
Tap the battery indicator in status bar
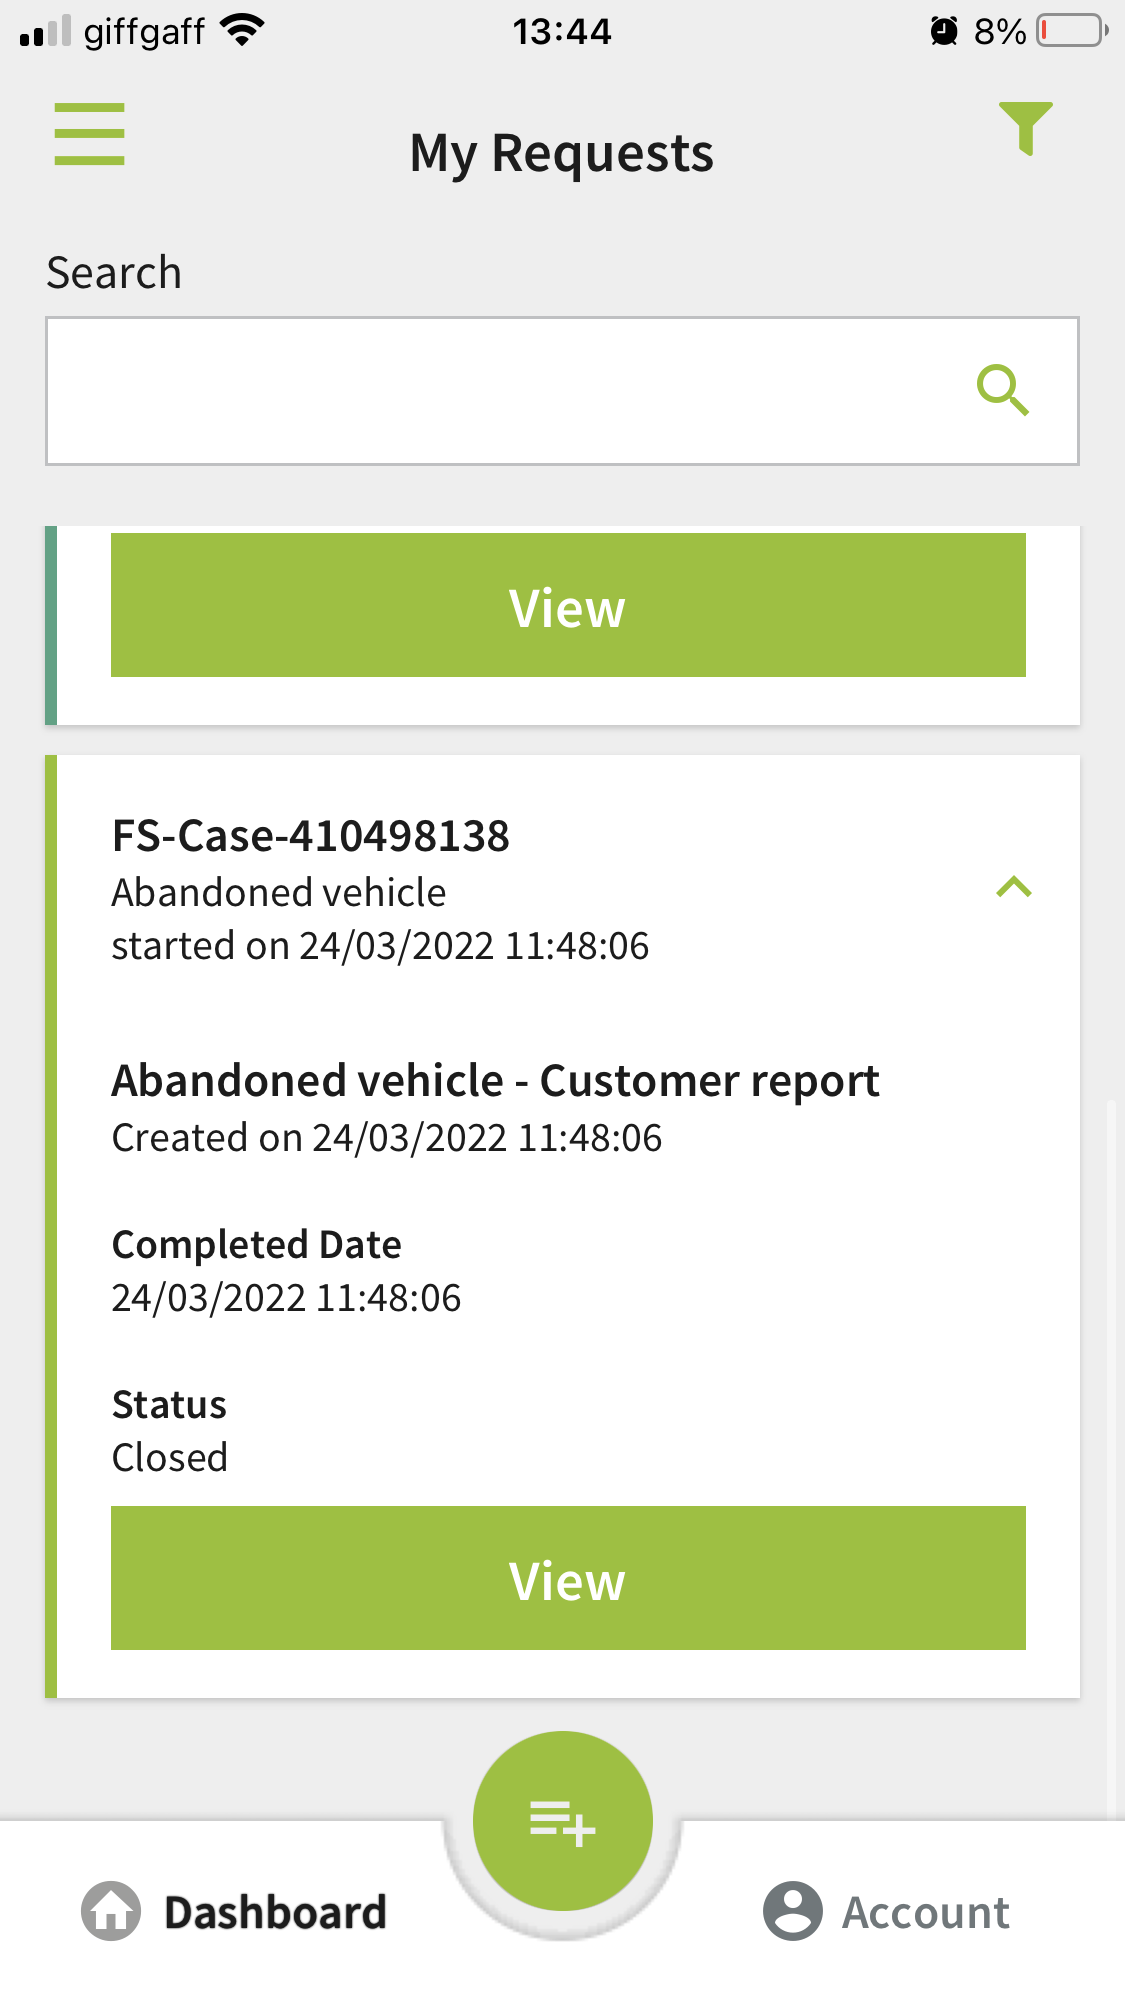tap(1072, 31)
